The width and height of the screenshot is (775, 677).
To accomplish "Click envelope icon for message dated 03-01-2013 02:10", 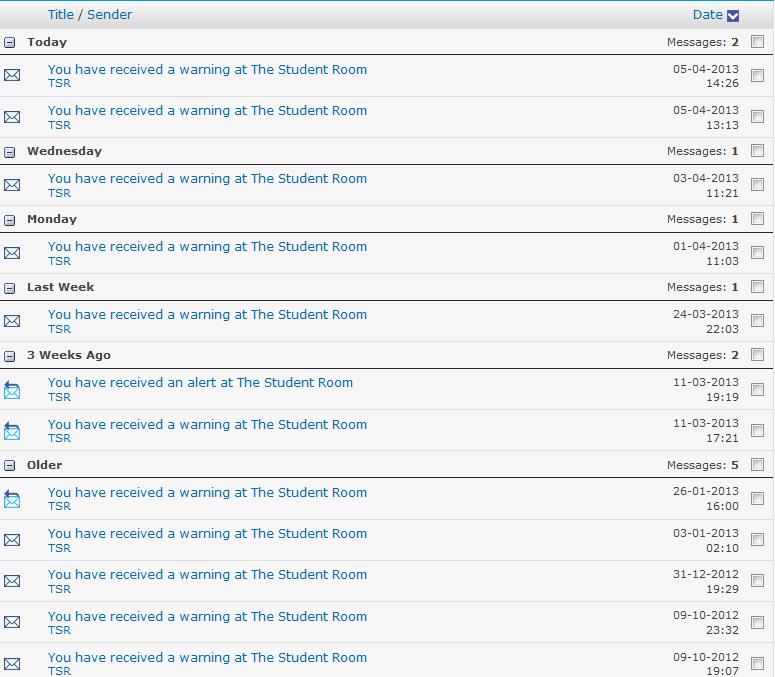I will point(12,540).
